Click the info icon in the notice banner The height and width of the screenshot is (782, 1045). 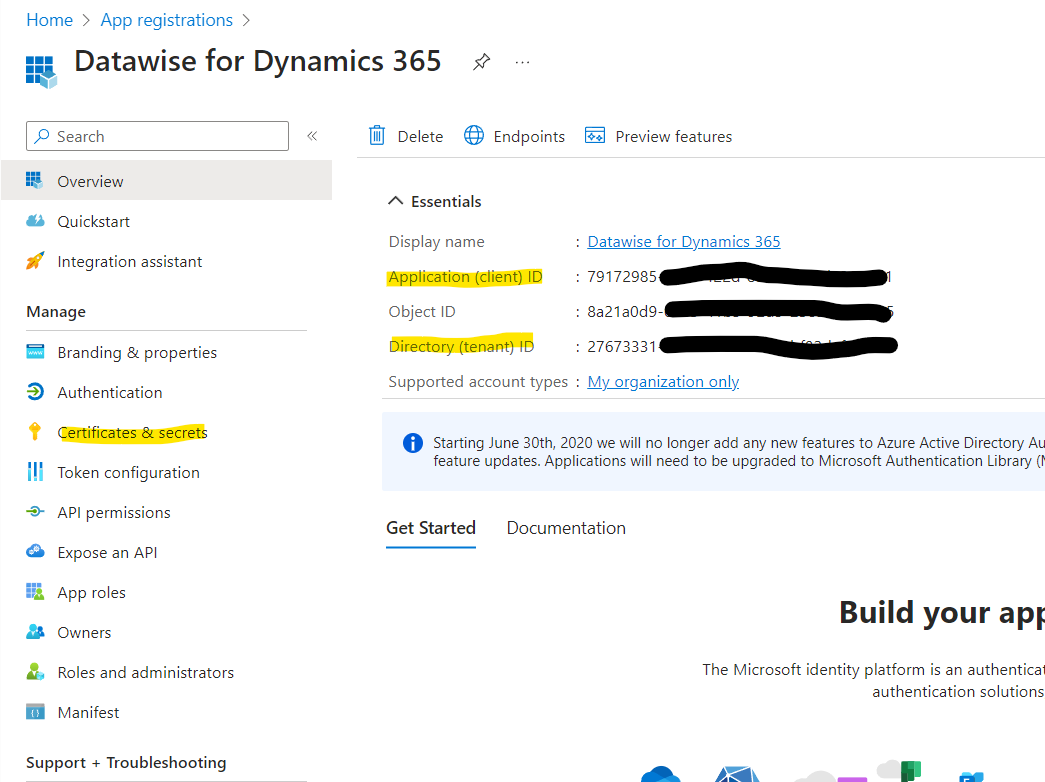413,443
